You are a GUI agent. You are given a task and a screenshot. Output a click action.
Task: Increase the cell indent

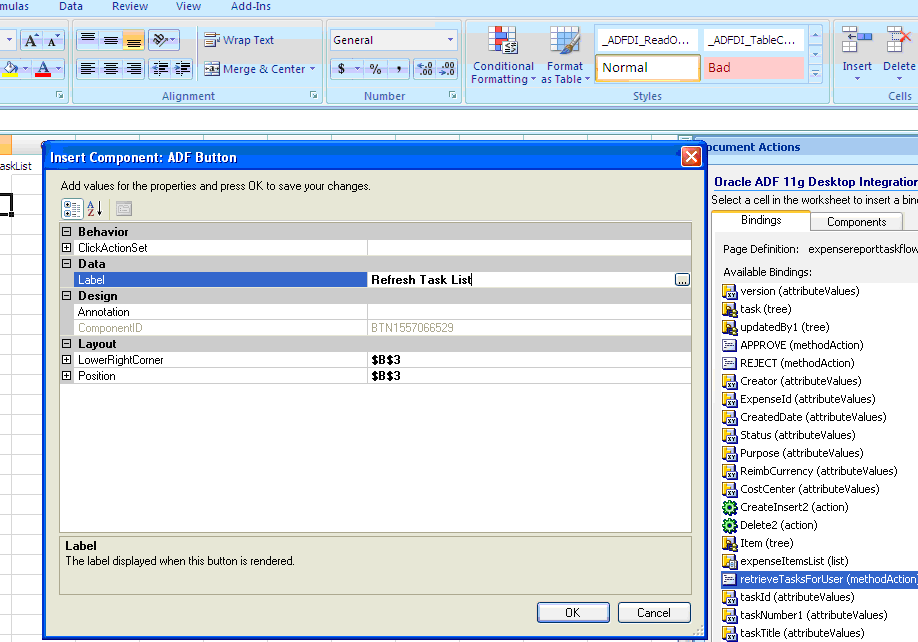click(182, 68)
